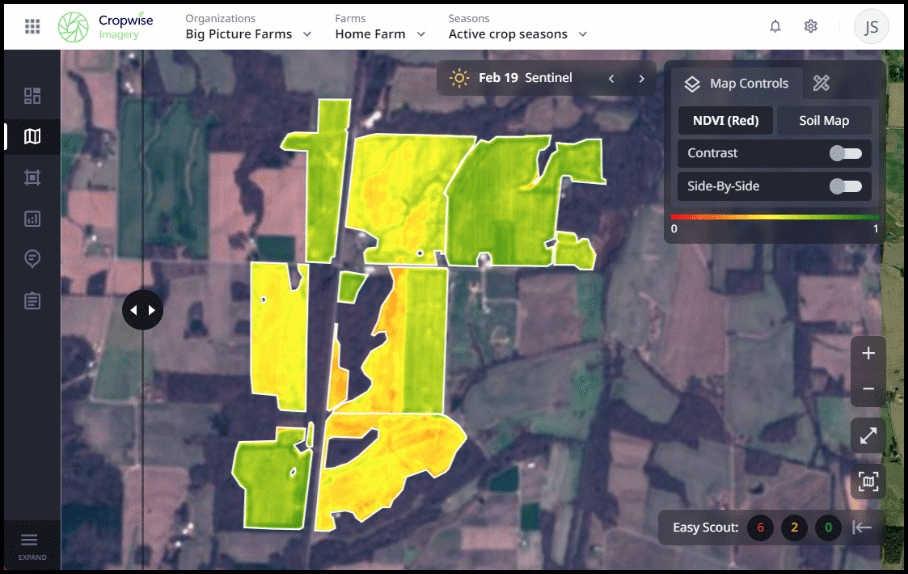Open the scouting notes pin sidebar icon
Screen dimensions: 908x574
point(32,259)
